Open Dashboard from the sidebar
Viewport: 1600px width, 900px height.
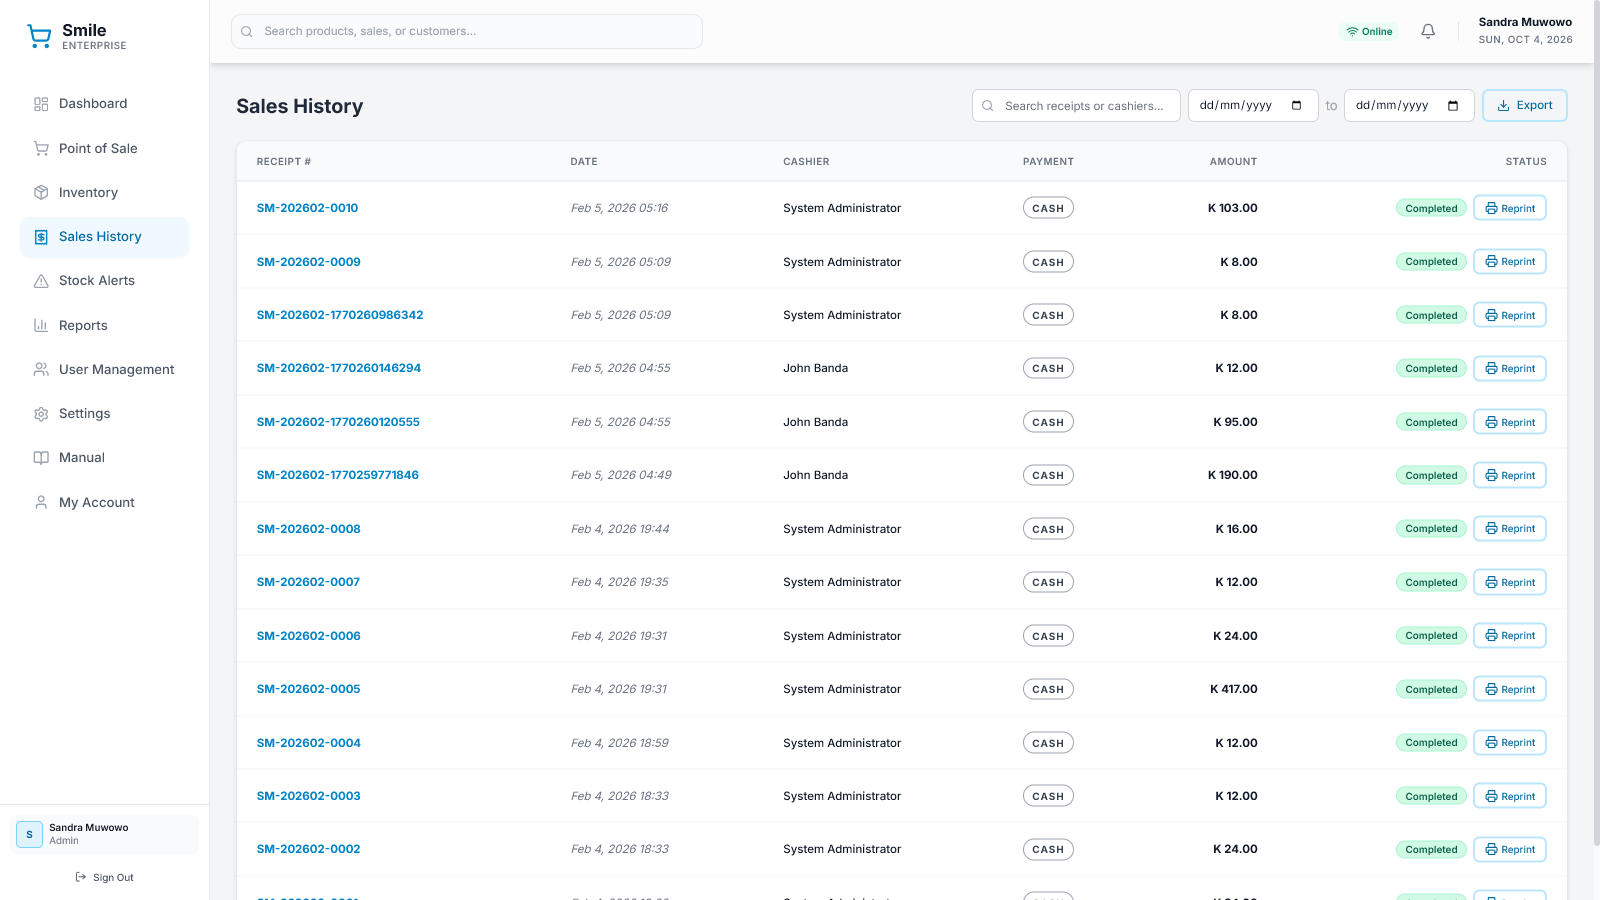[x=104, y=104]
